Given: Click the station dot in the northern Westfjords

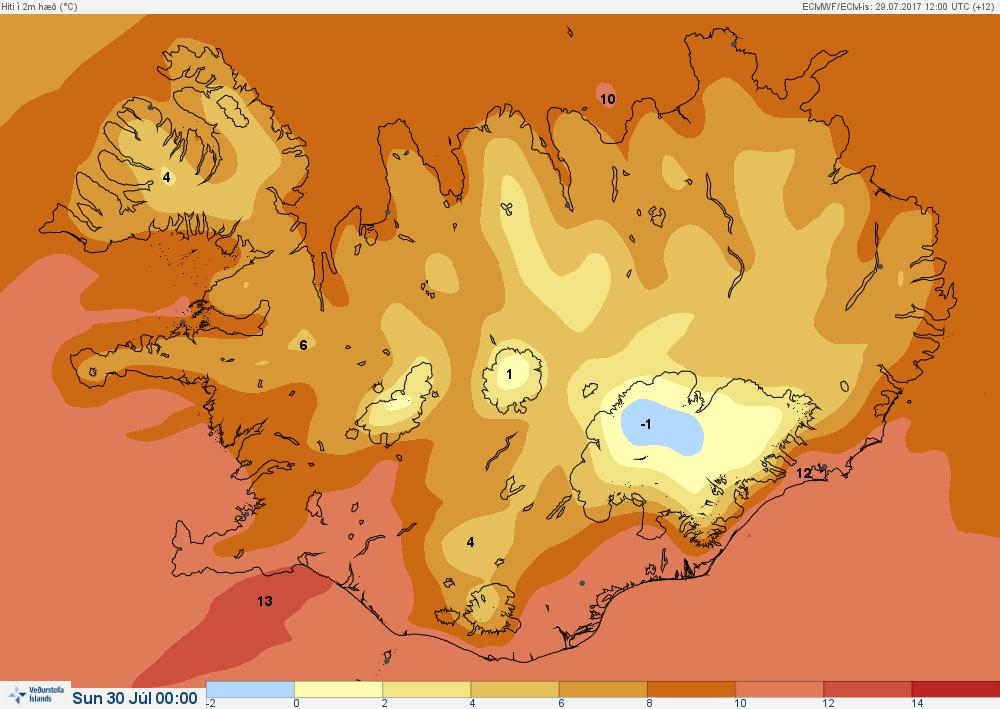Looking at the screenshot, I should click(x=151, y=107).
